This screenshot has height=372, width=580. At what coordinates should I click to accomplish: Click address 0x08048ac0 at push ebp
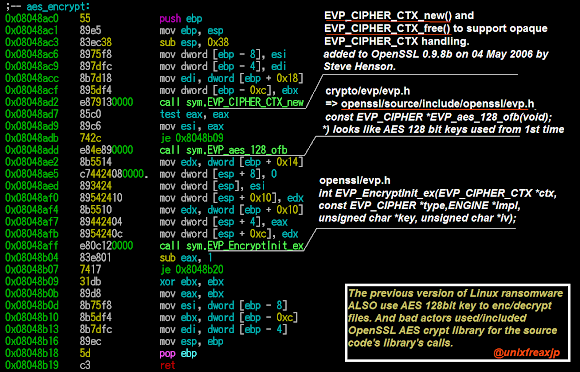tap(32, 18)
